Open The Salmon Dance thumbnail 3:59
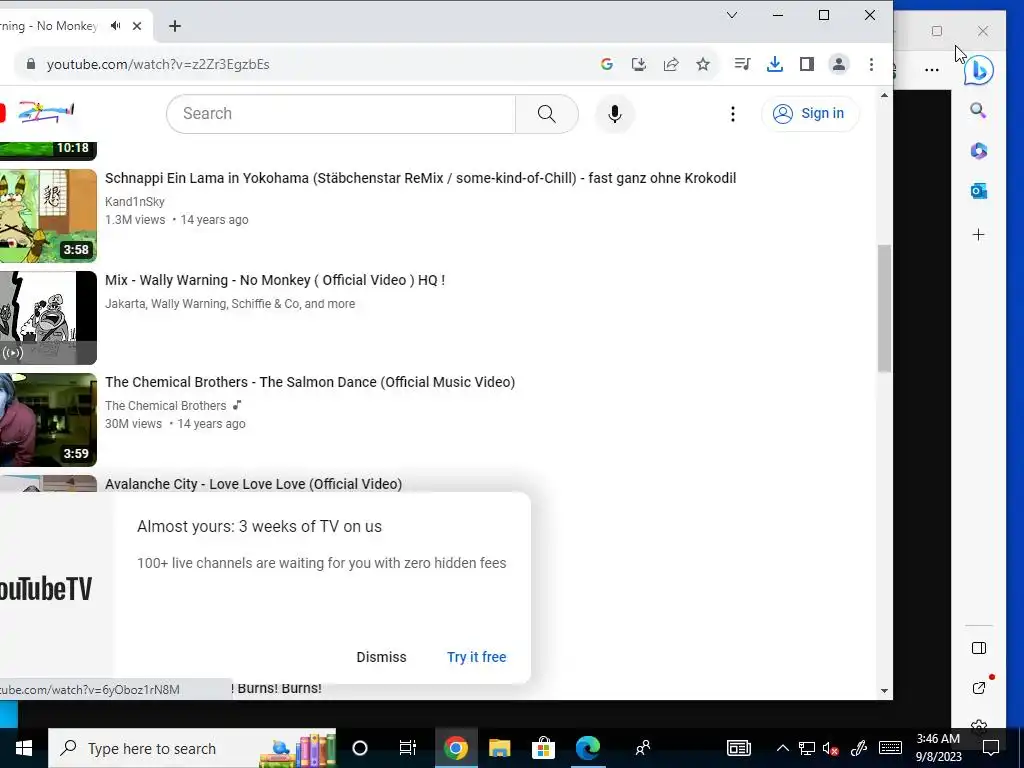This screenshot has width=1024, height=768. coord(48,419)
